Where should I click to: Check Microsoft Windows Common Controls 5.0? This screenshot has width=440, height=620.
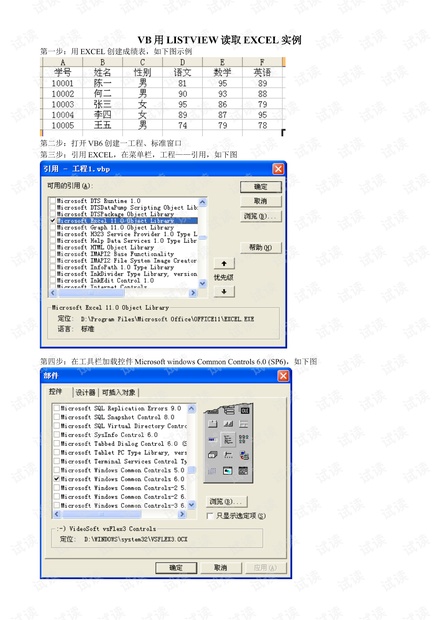click(x=57, y=470)
